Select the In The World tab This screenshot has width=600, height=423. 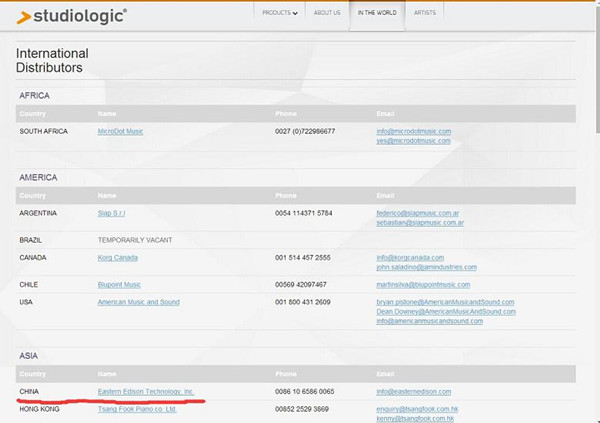(x=377, y=13)
